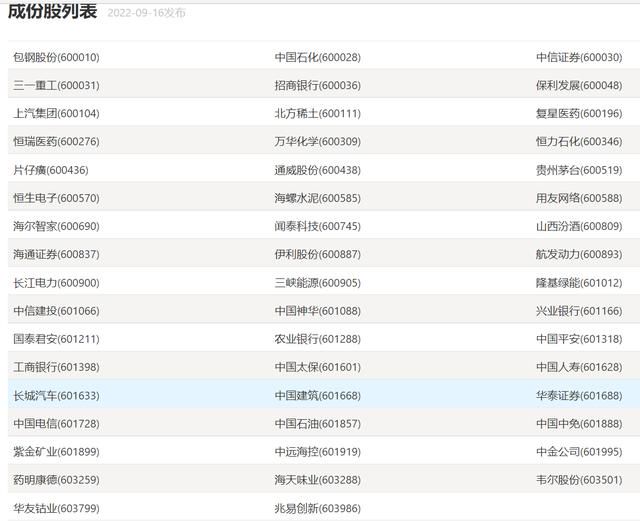Screen dimensions: 640x521
Task: Open 华友钴业(603799)
Action: (x=56, y=508)
